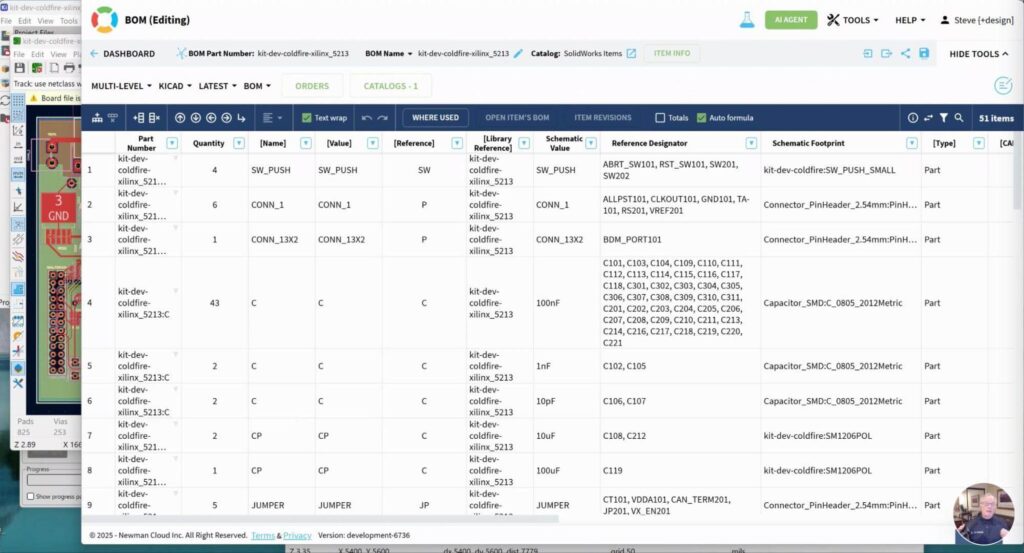Click the redo icon
Image resolution: width=1024 pixels, height=553 pixels.
[382, 118]
